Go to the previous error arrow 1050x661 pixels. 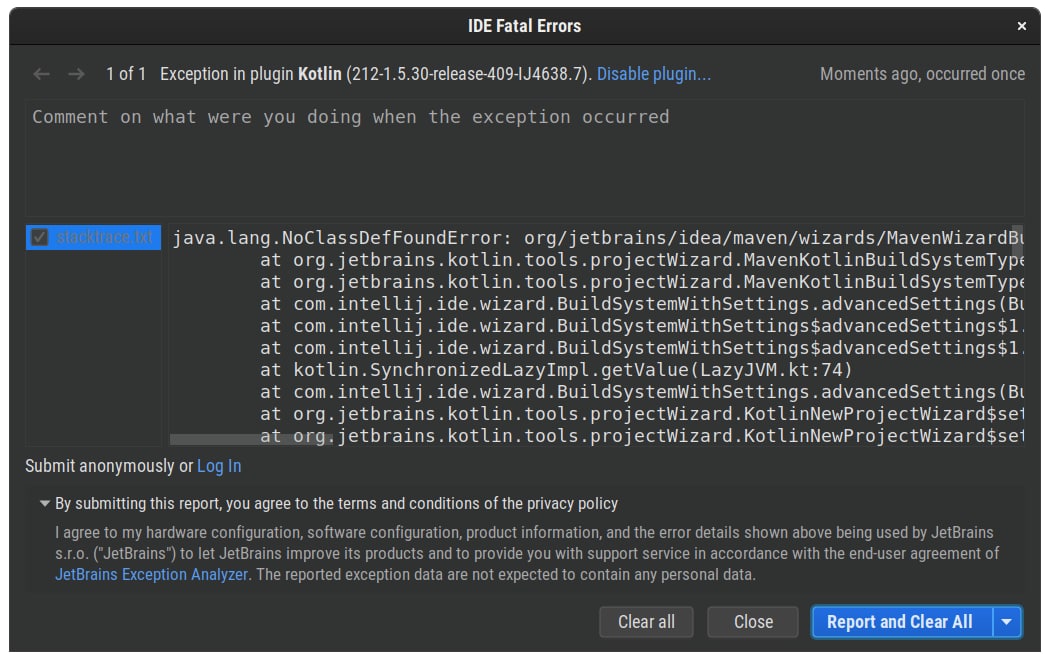[41, 74]
